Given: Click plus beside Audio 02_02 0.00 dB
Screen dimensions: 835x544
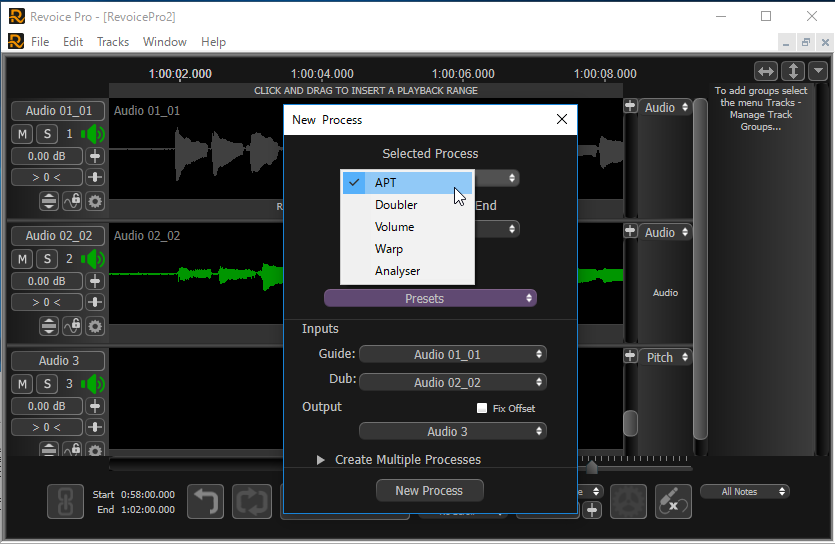Looking at the screenshot, I should pyautogui.click(x=95, y=281).
